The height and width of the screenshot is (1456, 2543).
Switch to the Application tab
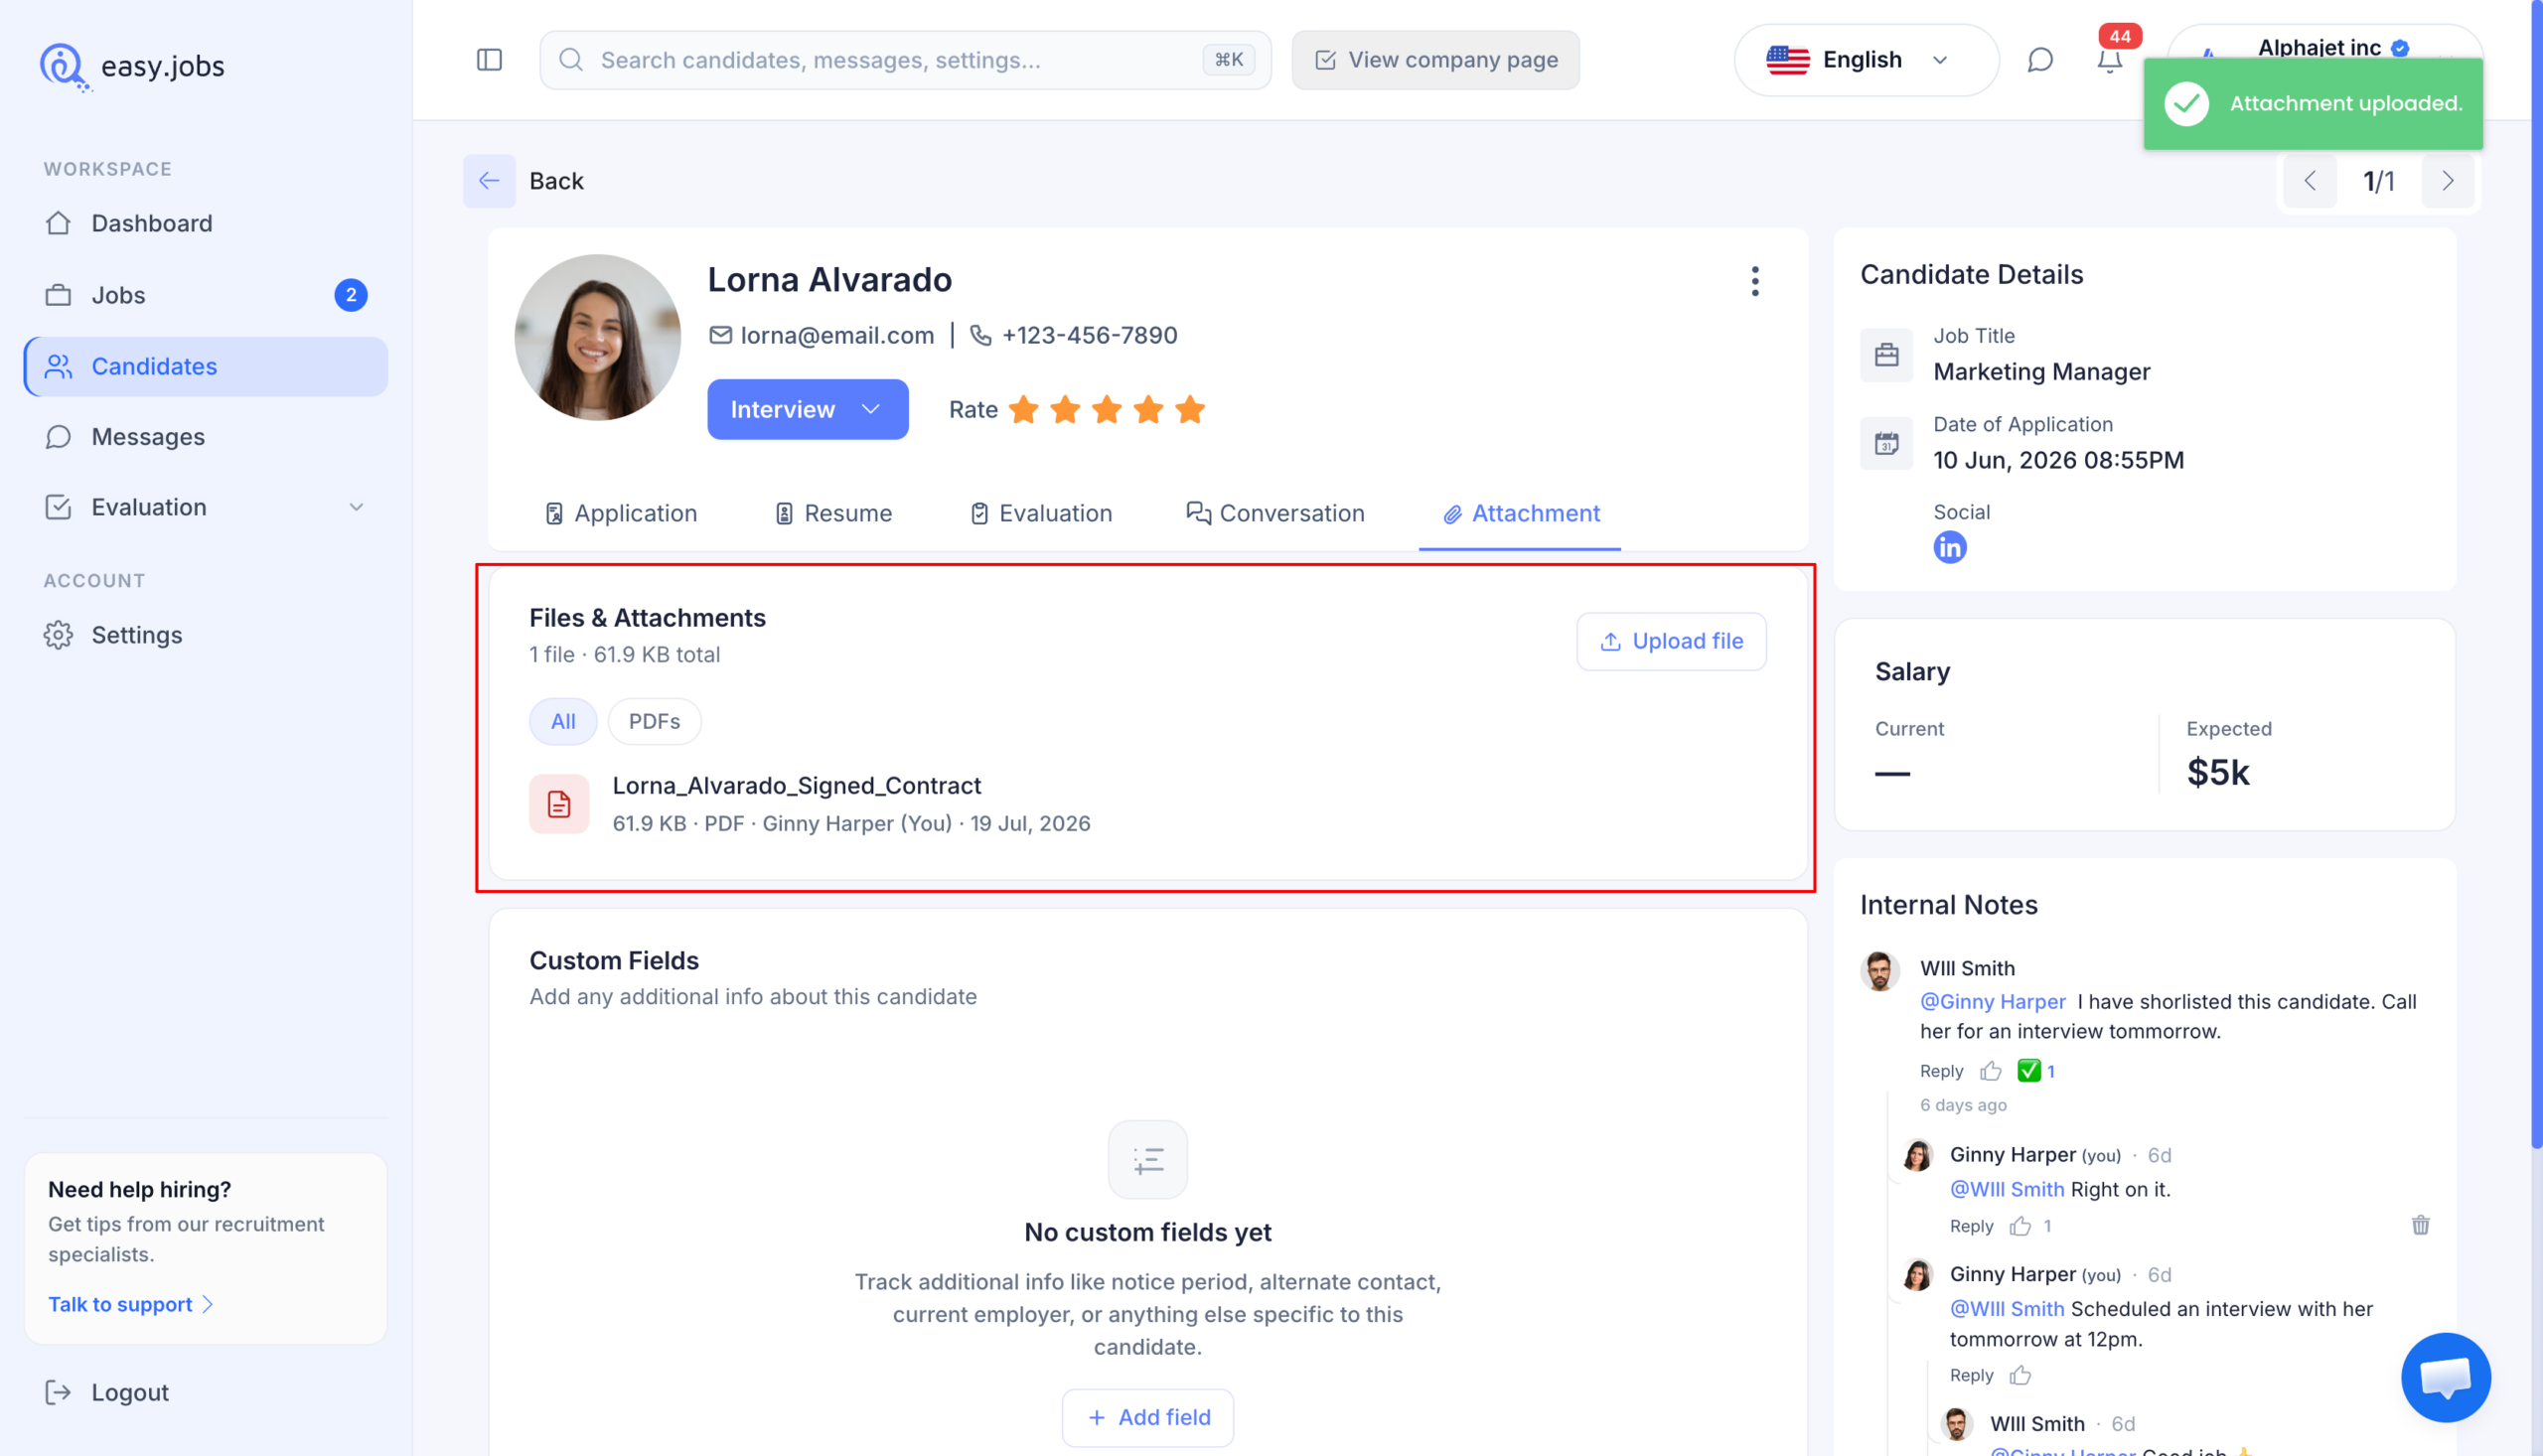coord(621,513)
